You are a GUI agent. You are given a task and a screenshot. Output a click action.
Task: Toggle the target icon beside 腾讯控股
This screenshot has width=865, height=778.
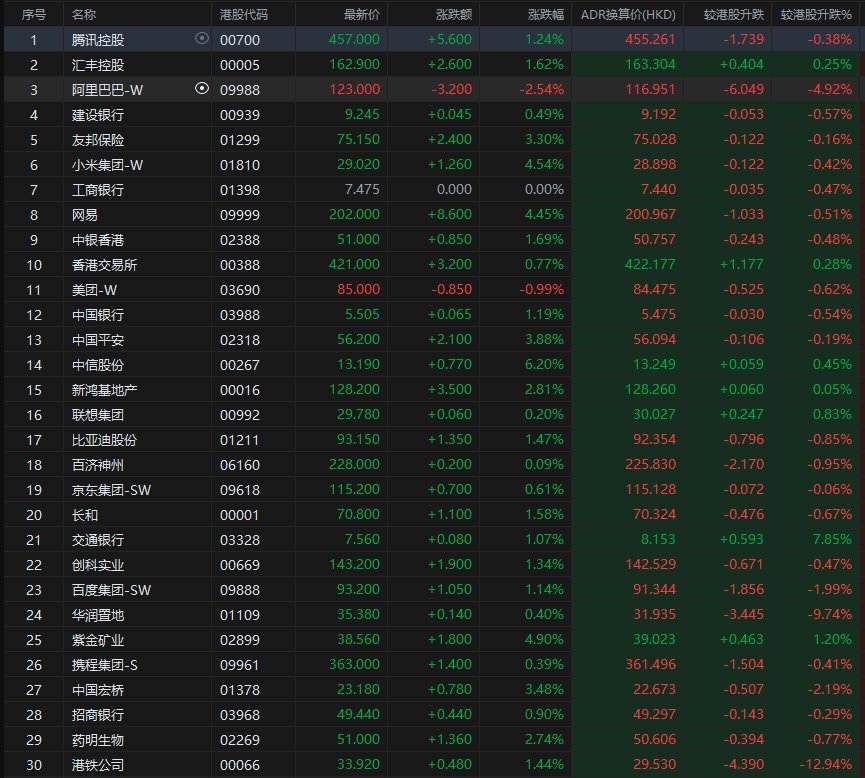pos(202,39)
